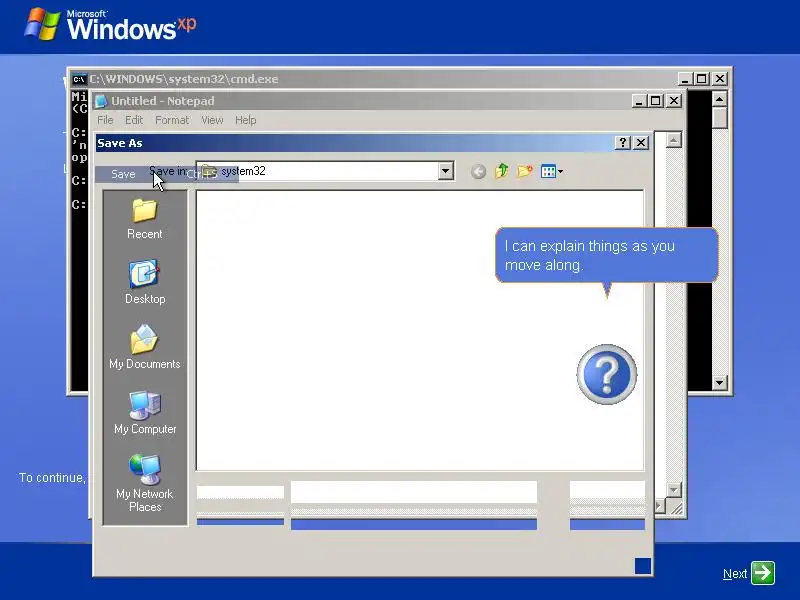This screenshot has height=600, width=800.
Task: Go back to the last folder visited
Action: point(478,171)
